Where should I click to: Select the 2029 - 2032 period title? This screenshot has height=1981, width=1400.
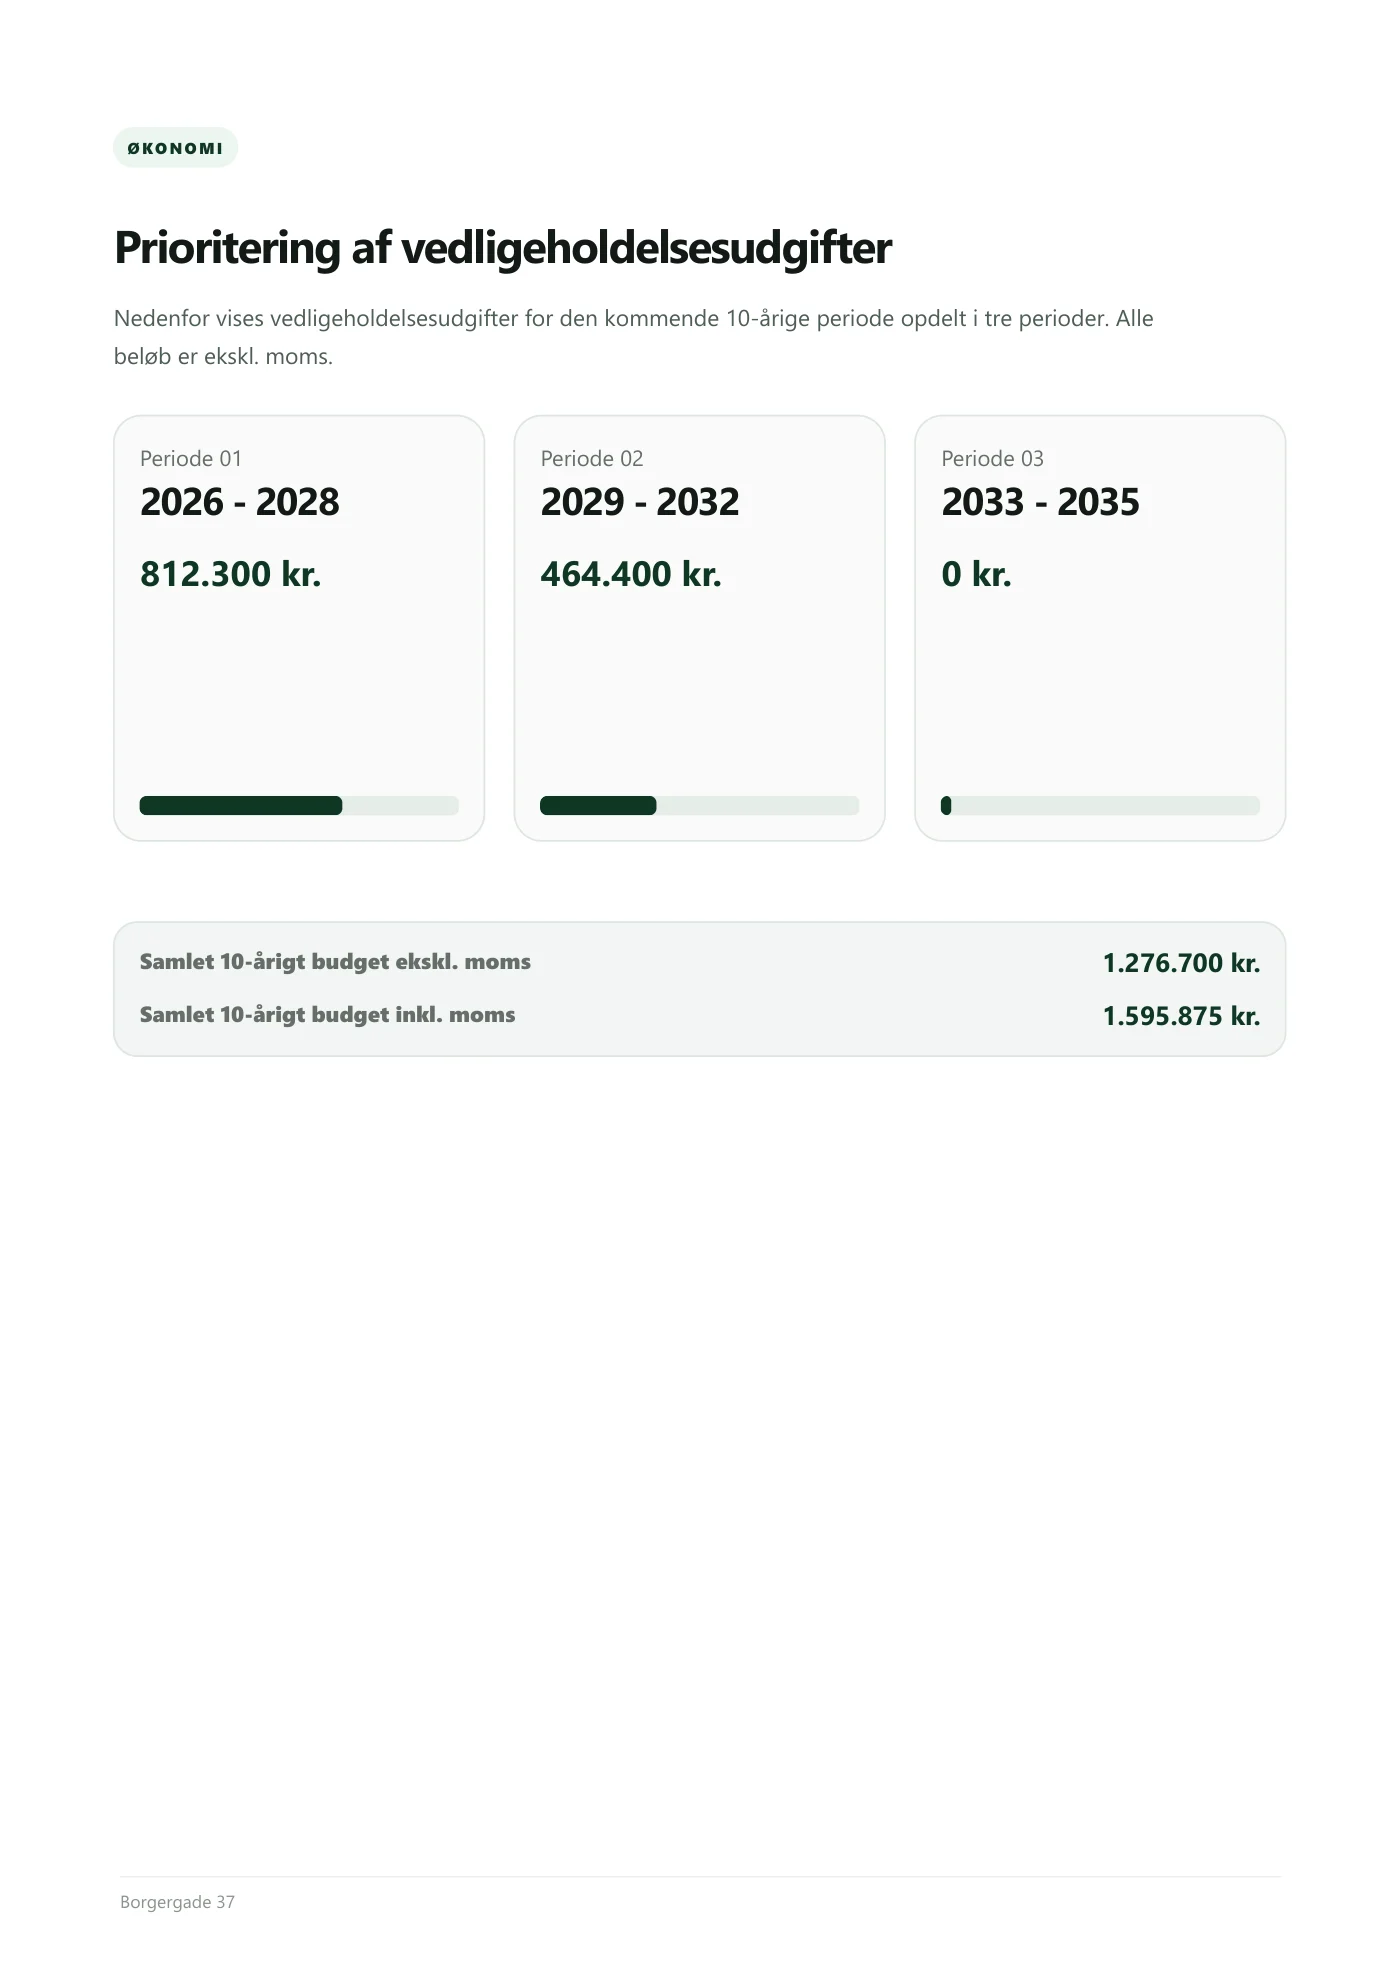point(640,502)
